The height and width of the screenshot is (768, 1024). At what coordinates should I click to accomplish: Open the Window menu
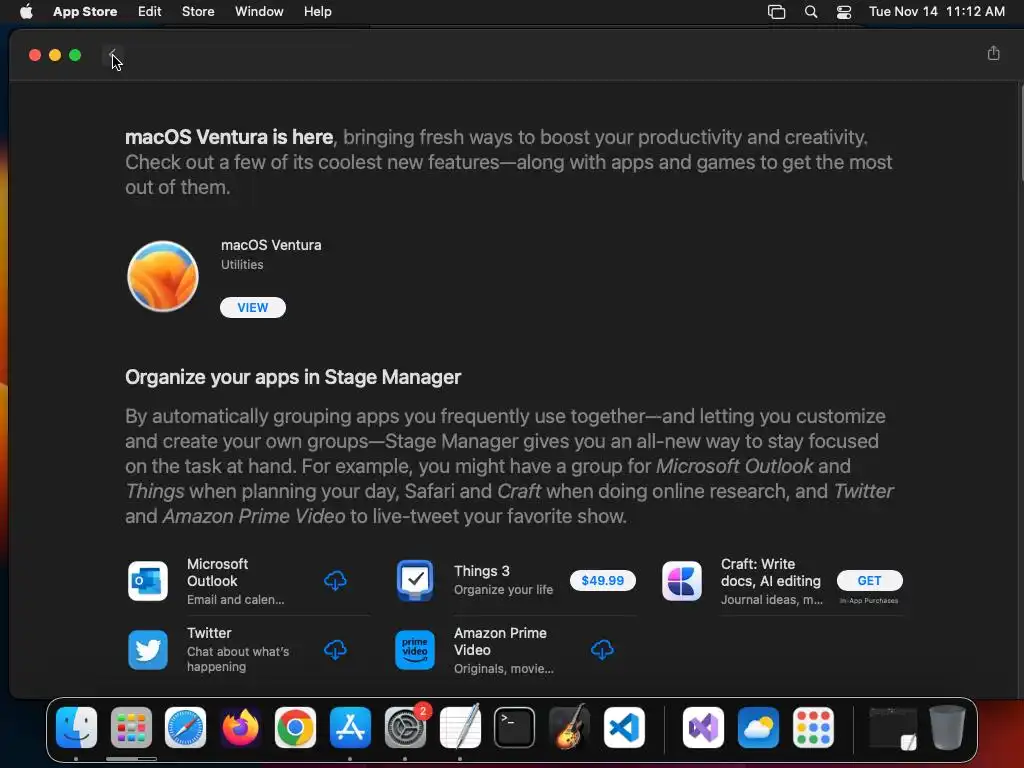coord(259,11)
